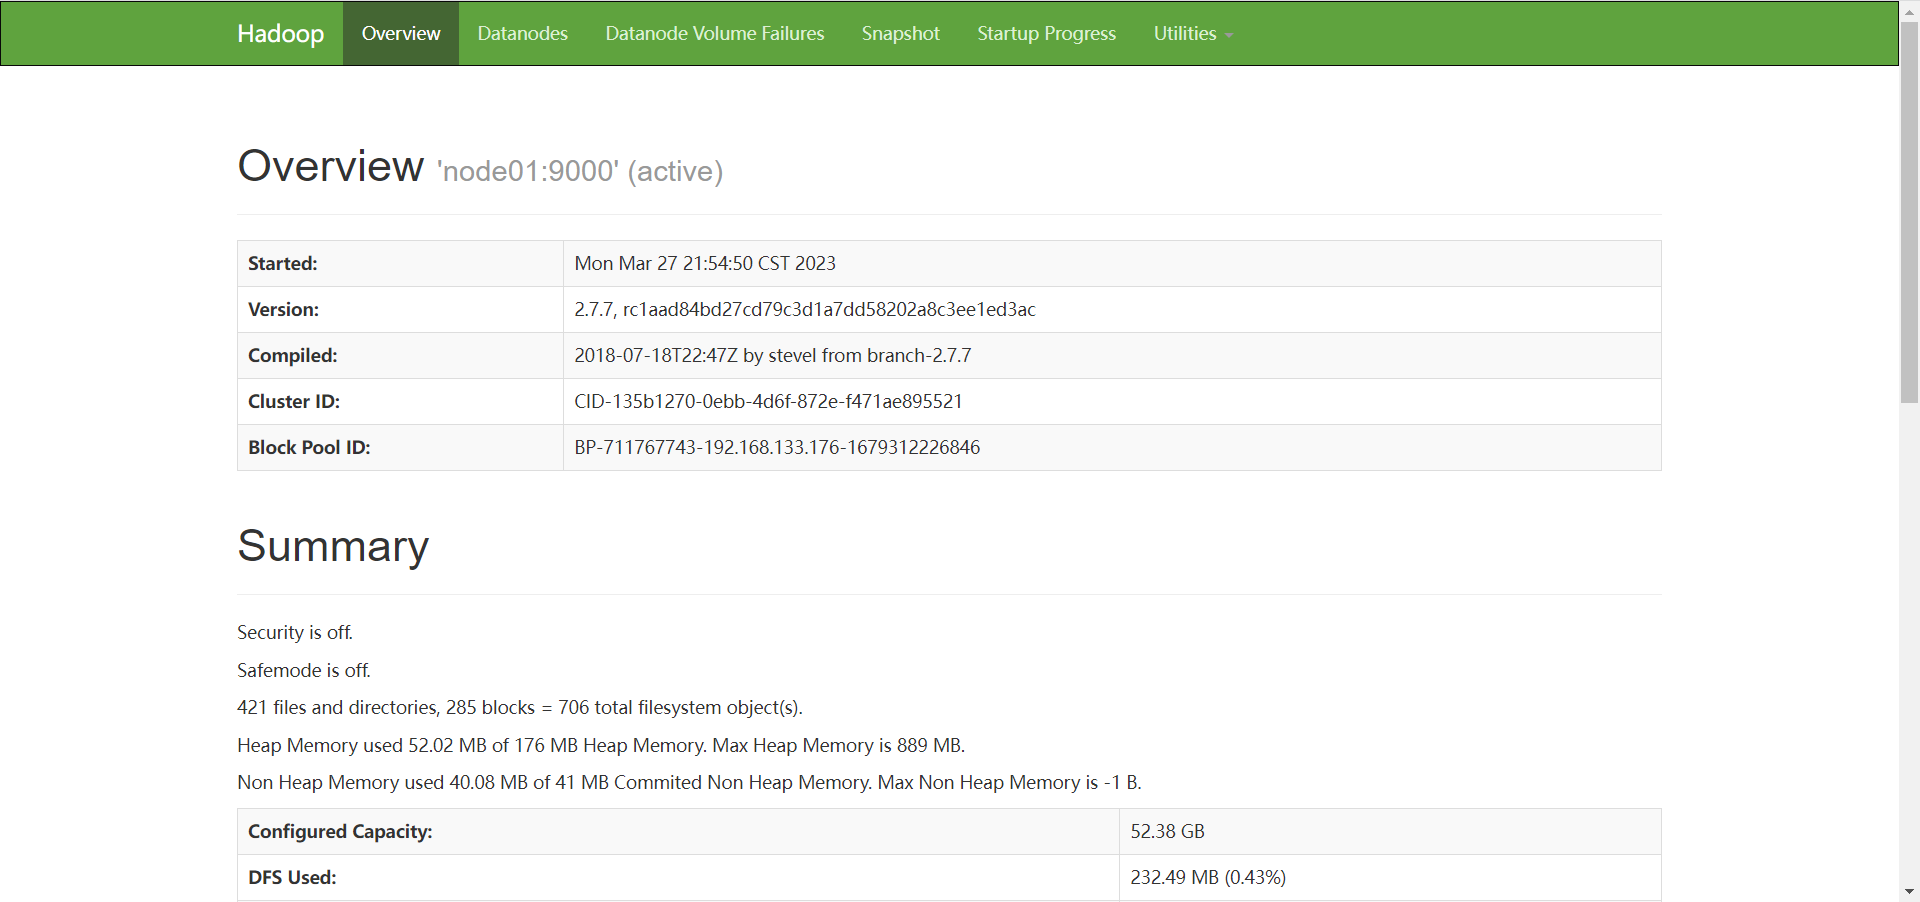This screenshot has height=902, width=1920.
Task: Click the 52.38 GB capacity value
Action: 1167,832
